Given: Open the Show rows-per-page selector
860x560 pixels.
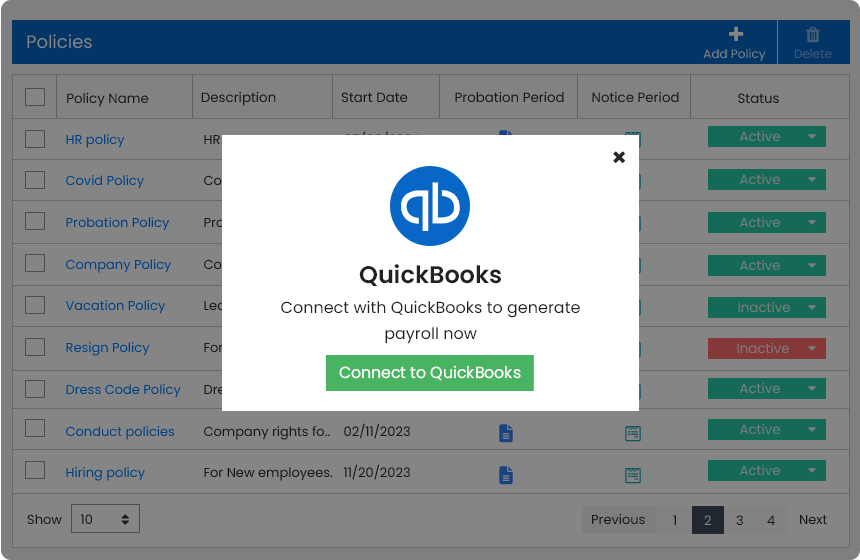Looking at the screenshot, I should [105, 519].
